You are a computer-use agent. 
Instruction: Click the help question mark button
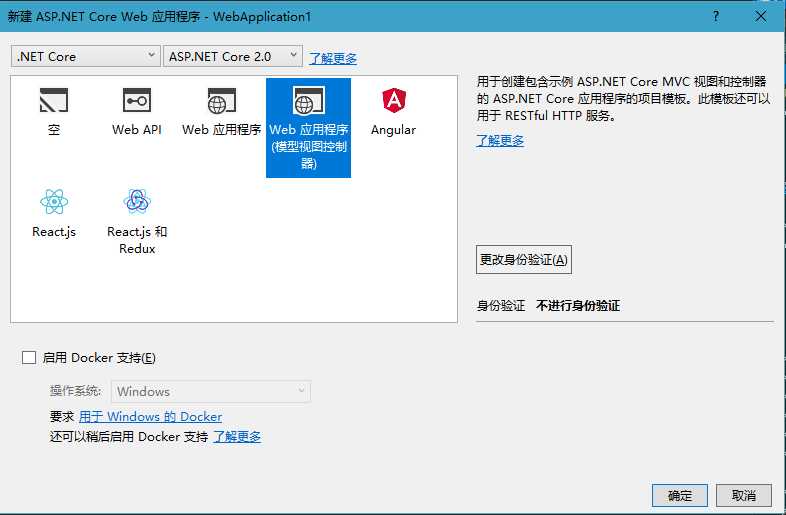716,16
